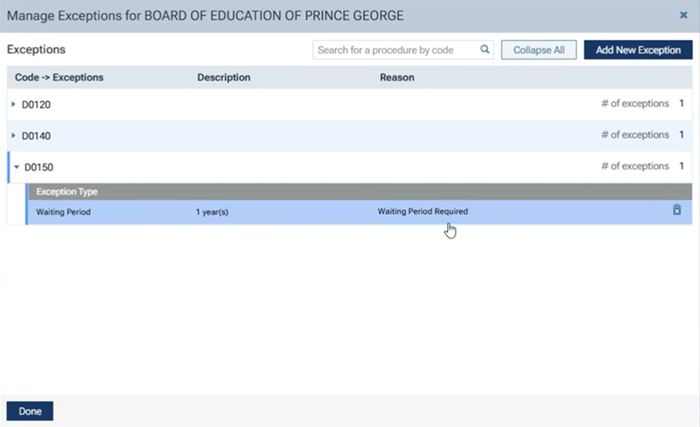Focus the procedure code search field
Viewport: 700px width, 427px height.
pyautogui.click(x=395, y=49)
